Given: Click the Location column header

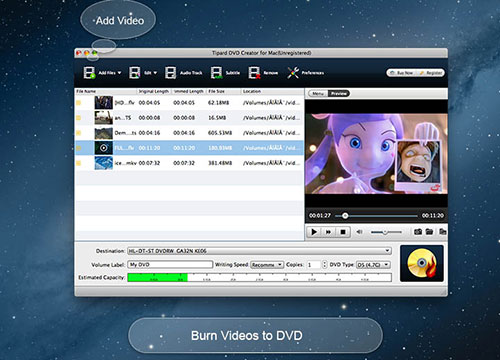Looking at the screenshot, I should 272,91.
